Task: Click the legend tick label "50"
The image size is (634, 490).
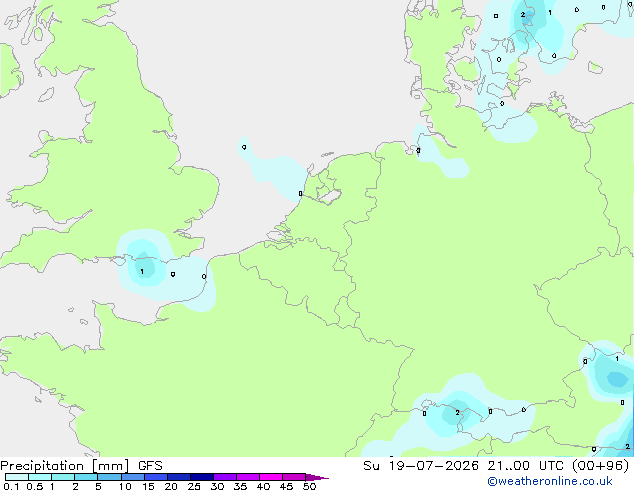Action: point(309,486)
